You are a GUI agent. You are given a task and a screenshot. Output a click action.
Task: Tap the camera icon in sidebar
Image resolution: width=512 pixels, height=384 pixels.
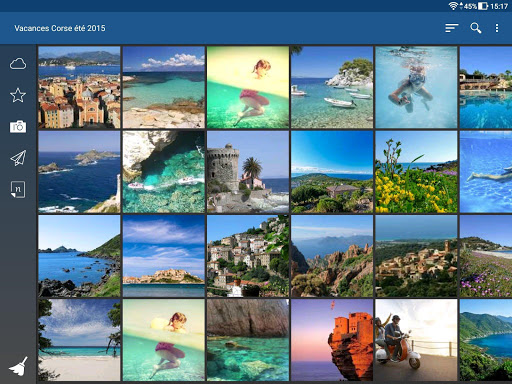click(18, 127)
